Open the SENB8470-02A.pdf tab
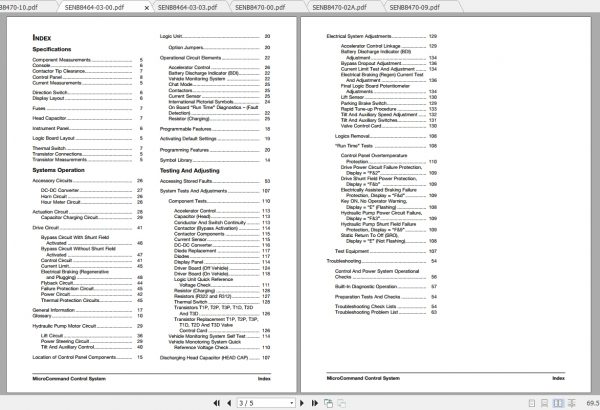Viewport: 600px width, 410px height. coord(340,7)
